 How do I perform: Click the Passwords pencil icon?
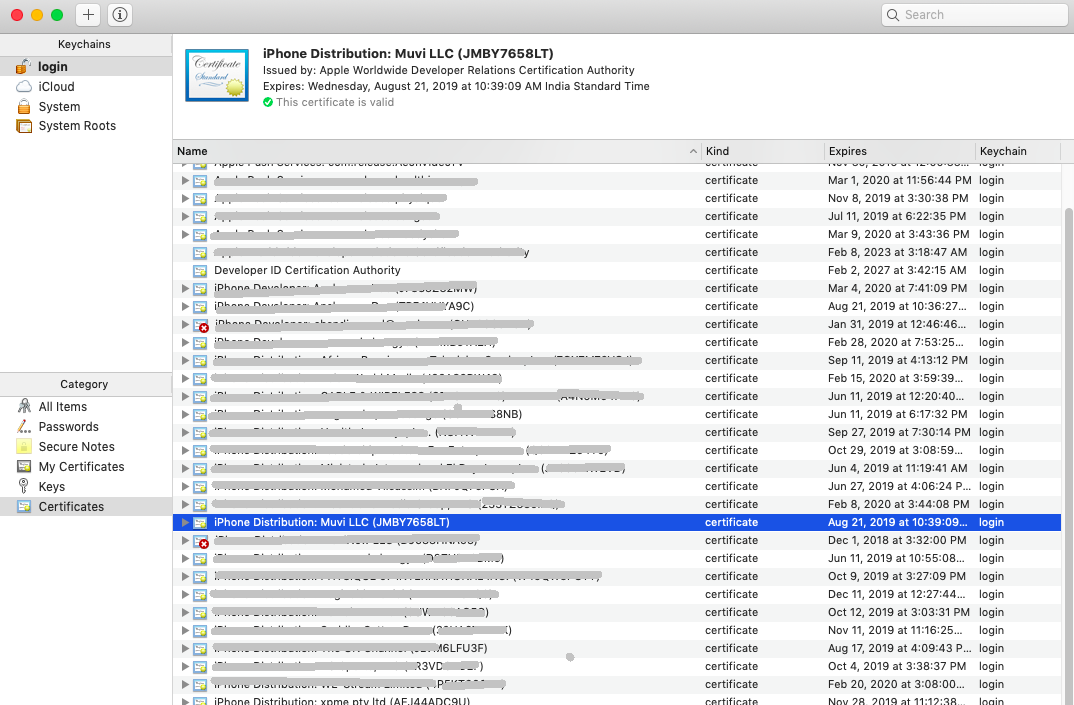pyautogui.click(x=24, y=426)
